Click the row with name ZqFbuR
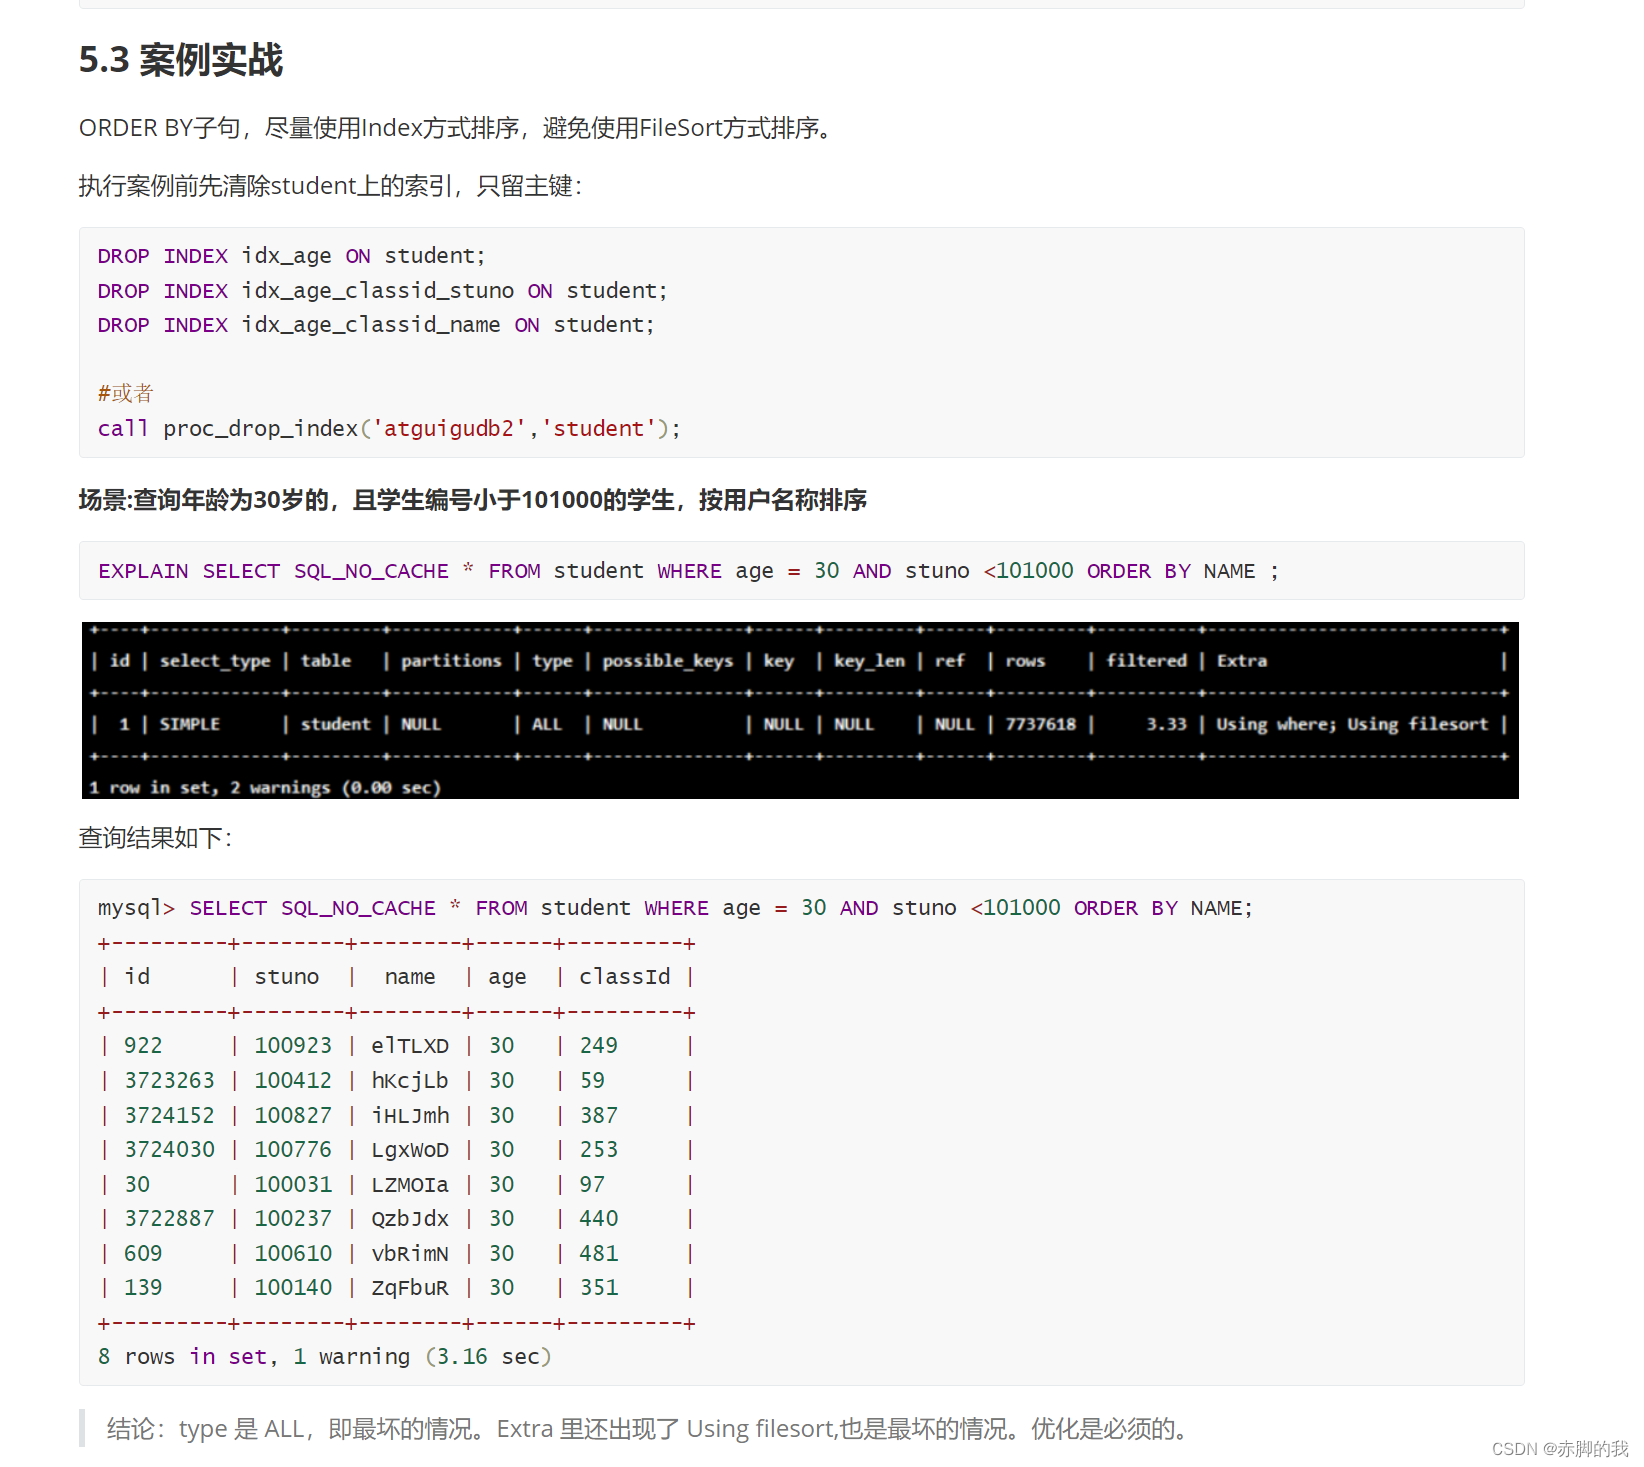The image size is (1644, 1467). [396, 1288]
